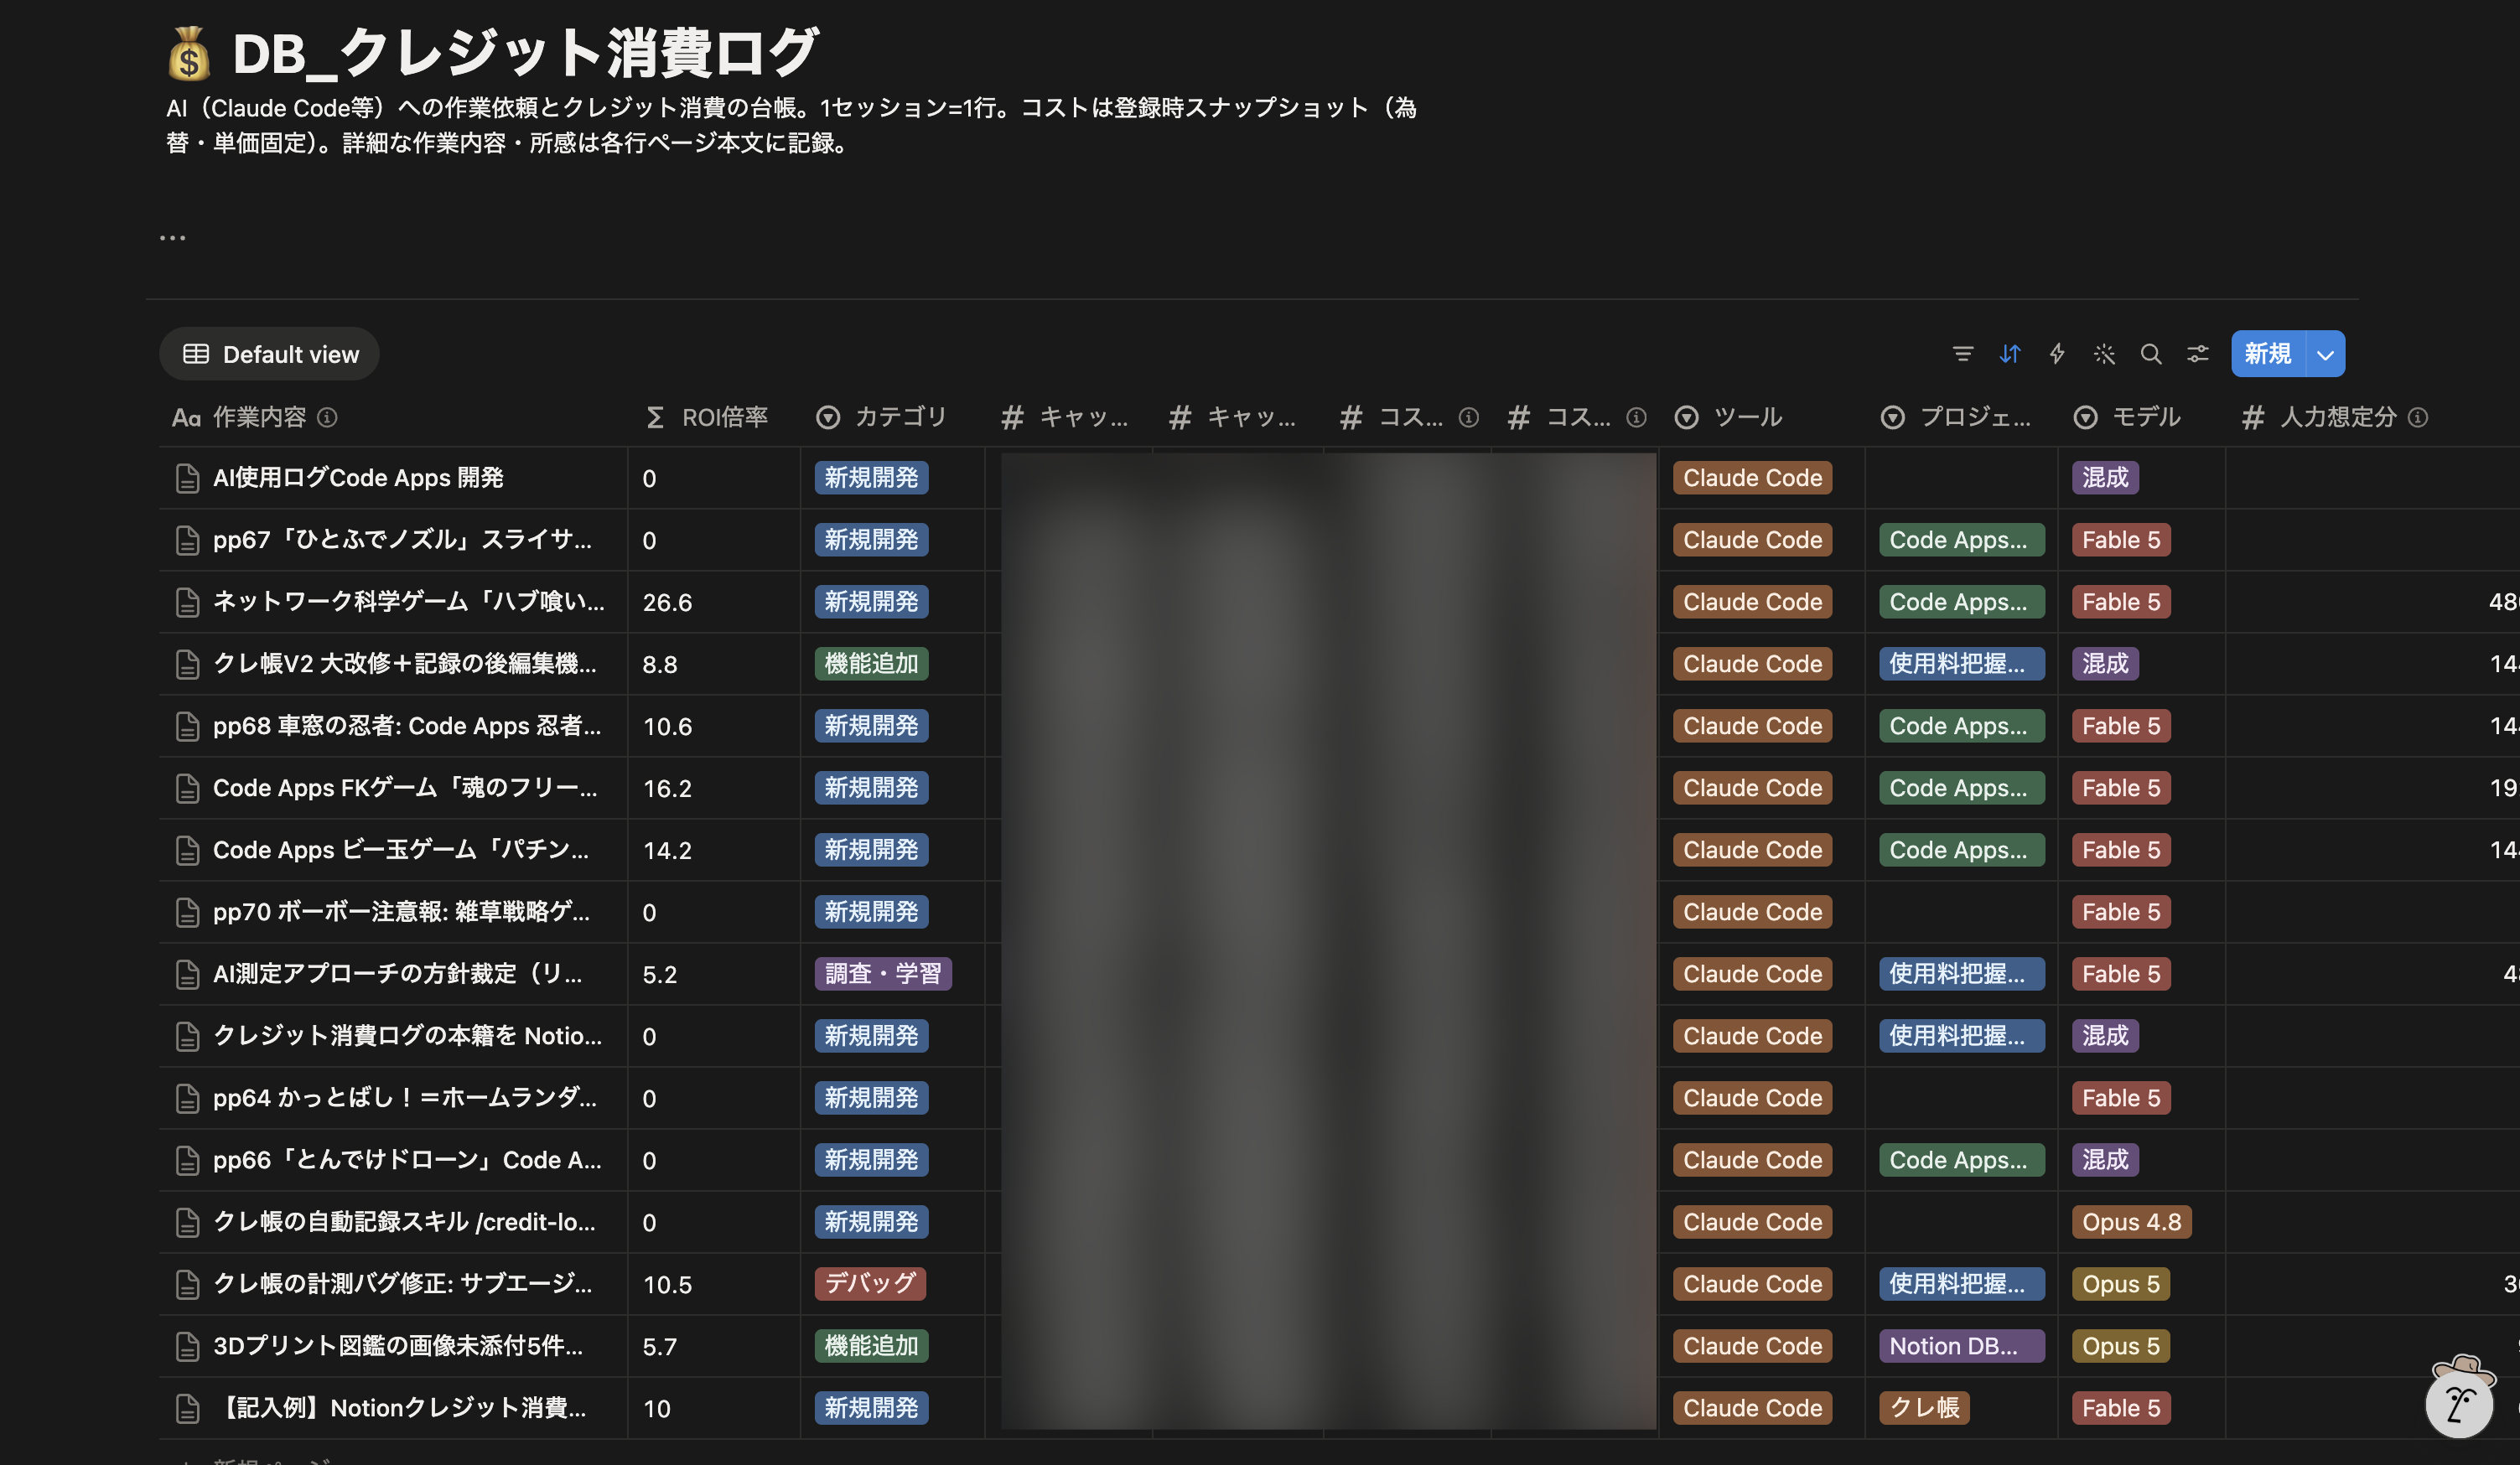Click the page icon of pp68 車窓の忍者 row
This screenshot has width=2520, height=1465.
[x=187, y=726]
